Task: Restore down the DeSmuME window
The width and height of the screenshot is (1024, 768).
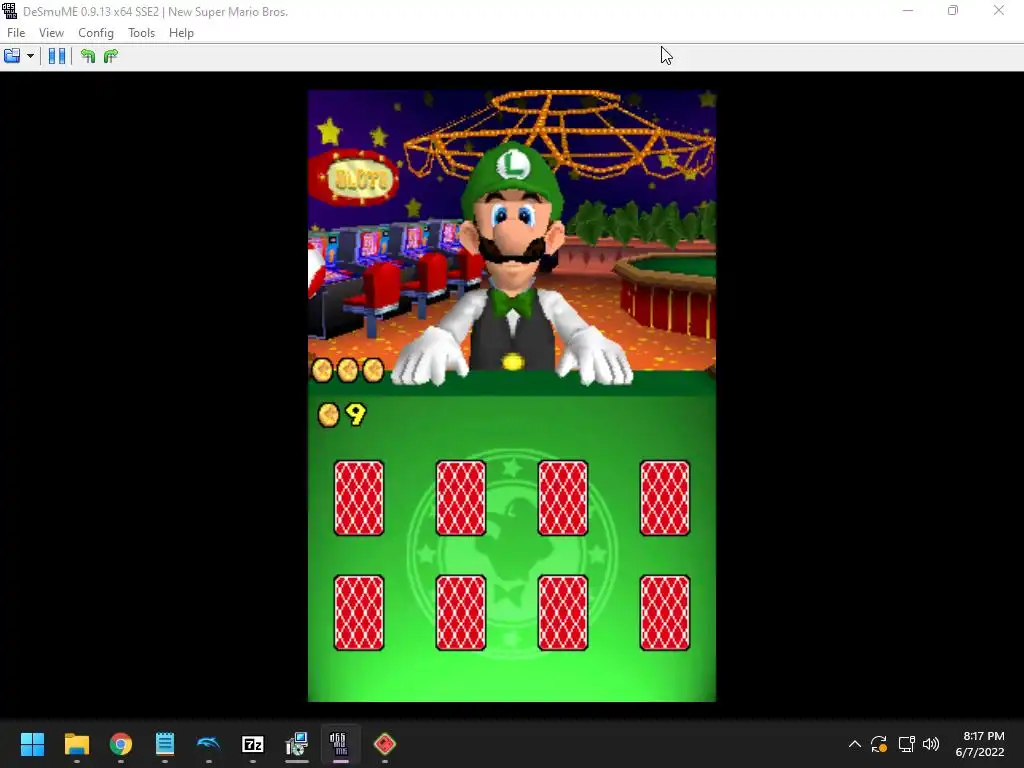Action: pyautogui.click(x=953, y=10)
